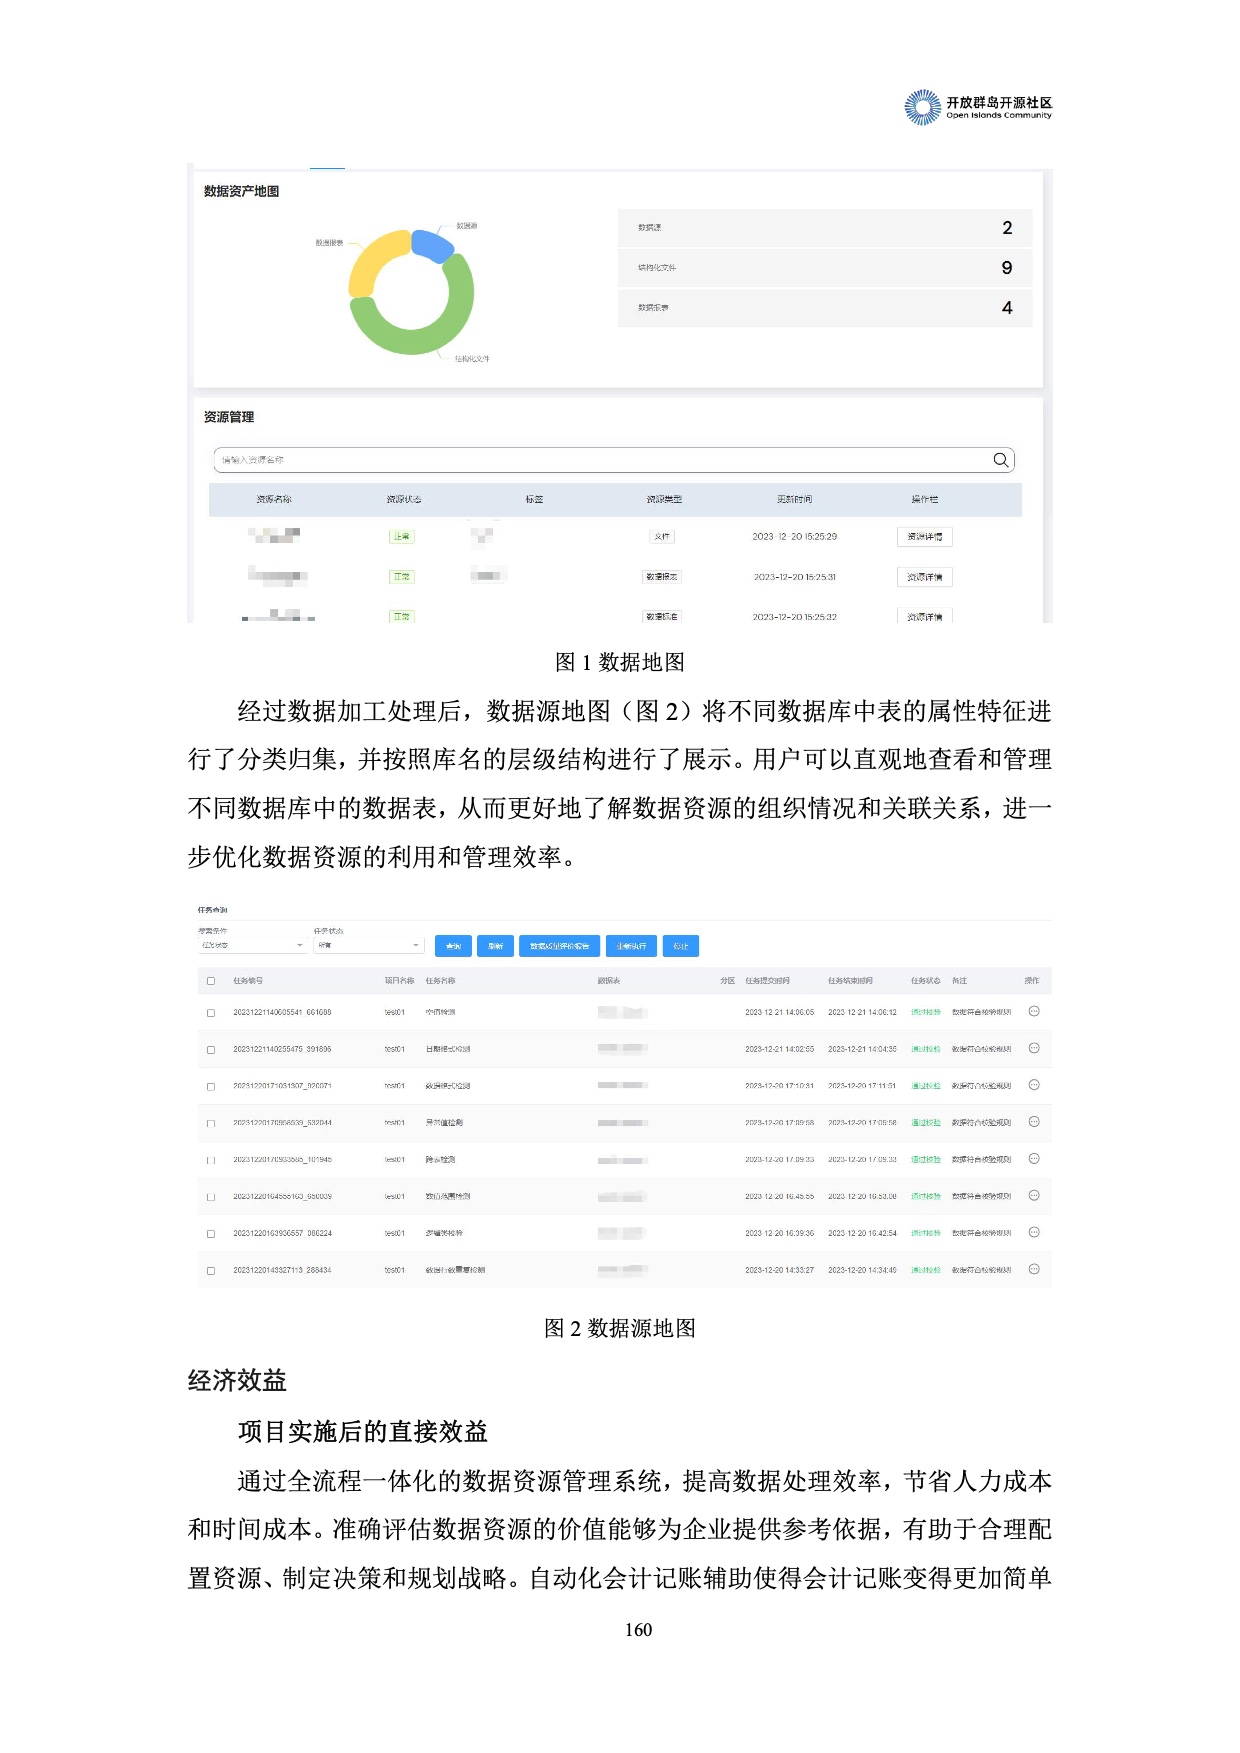The width and height of the screenshot is (1240, 1753).
Task: Click the Open Islands Community logo
Action: (x=977, y=108)
